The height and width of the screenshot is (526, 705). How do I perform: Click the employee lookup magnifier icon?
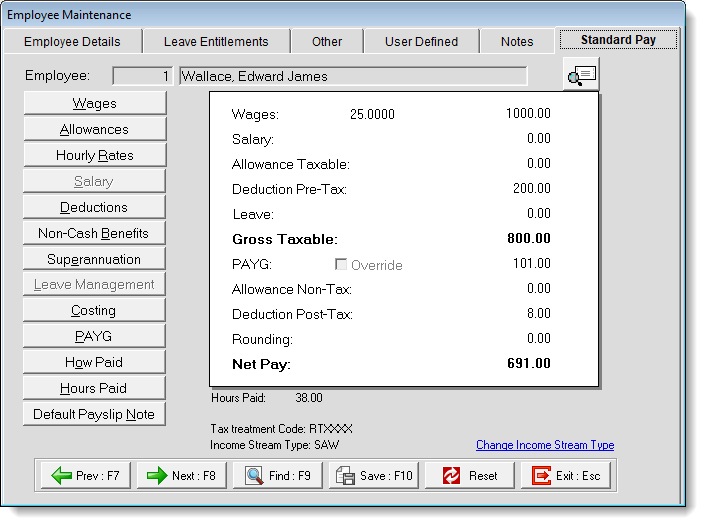click(580, 75)
